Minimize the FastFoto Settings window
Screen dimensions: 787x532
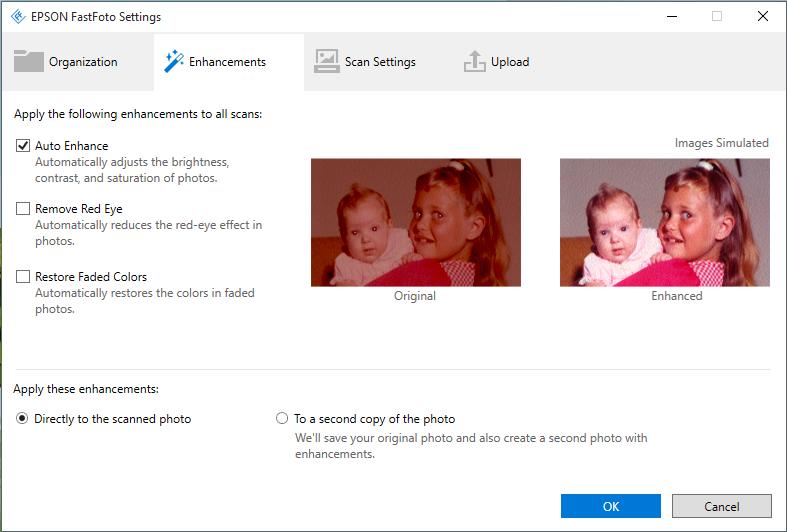[671, 17]
